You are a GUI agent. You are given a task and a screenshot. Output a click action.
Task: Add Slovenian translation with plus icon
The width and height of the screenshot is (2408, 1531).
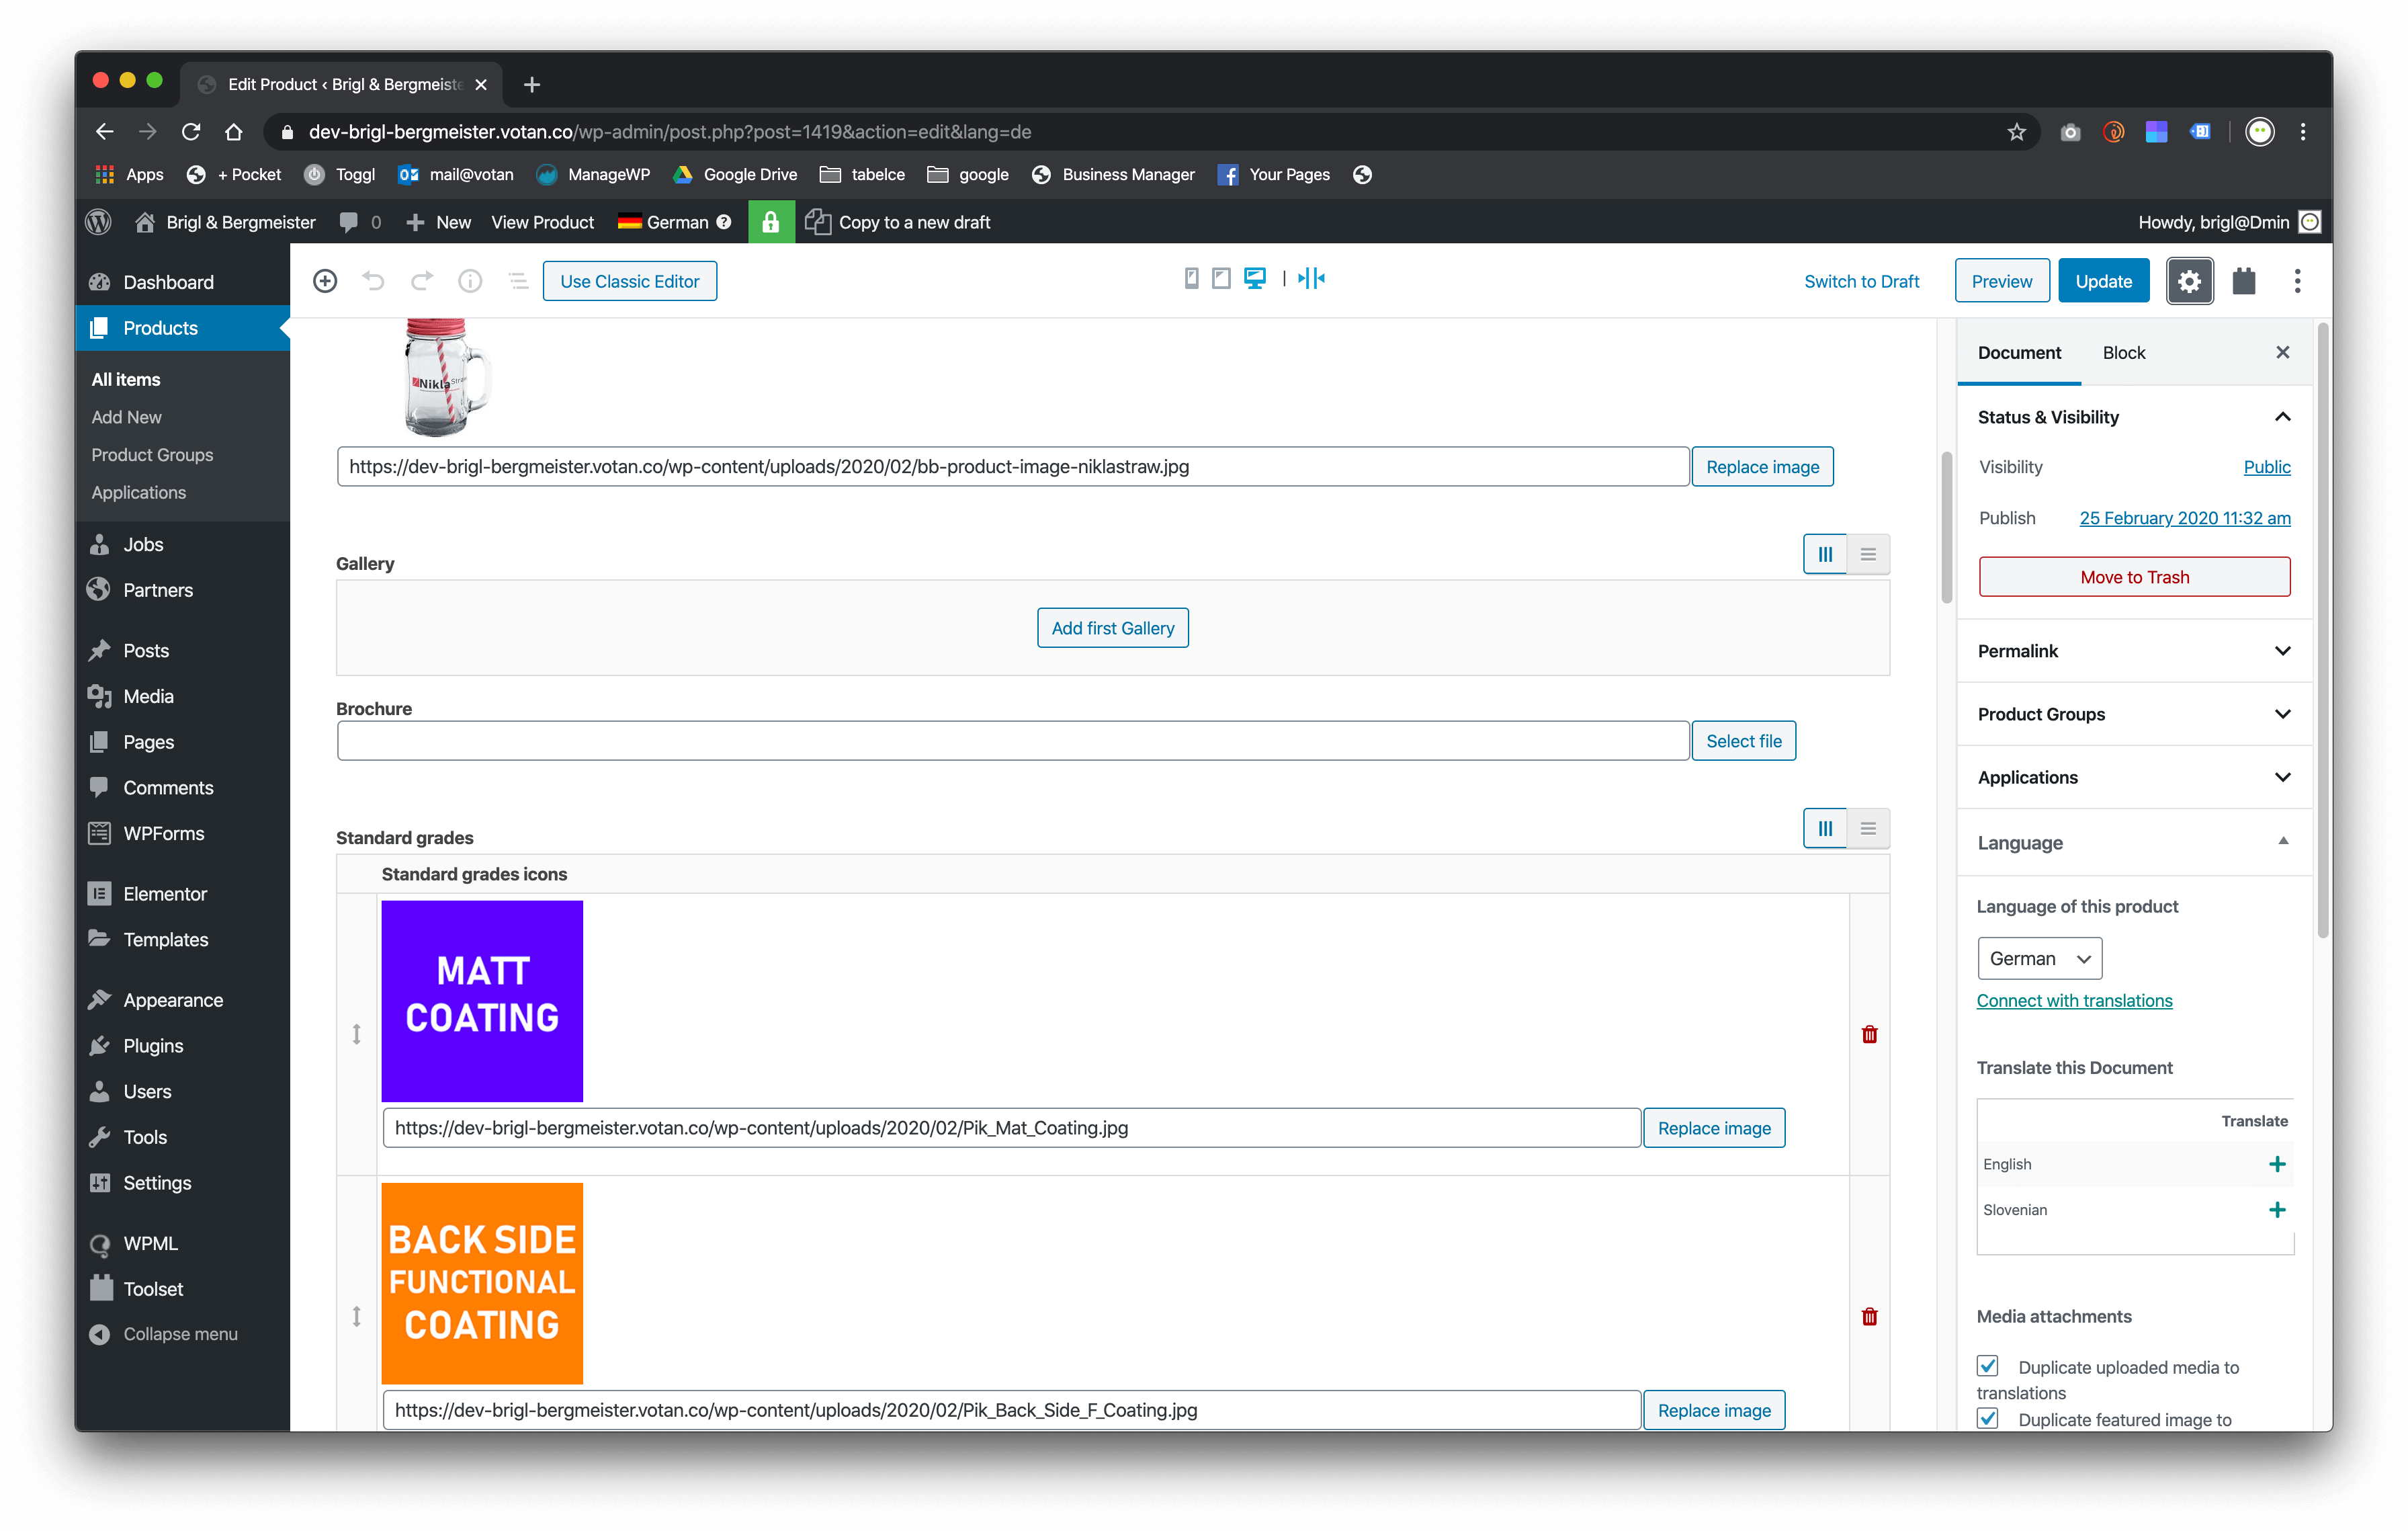pos(2277,1209)
